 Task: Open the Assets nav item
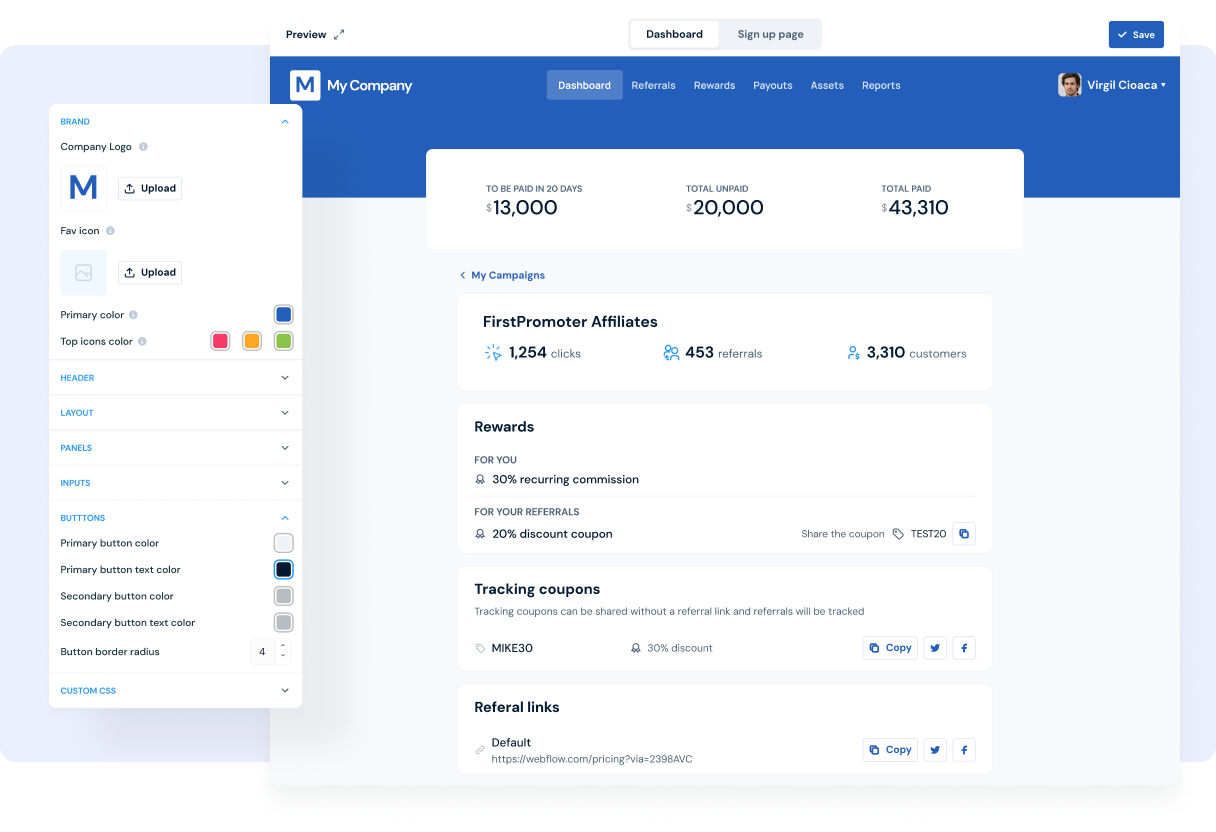point(827,86)
